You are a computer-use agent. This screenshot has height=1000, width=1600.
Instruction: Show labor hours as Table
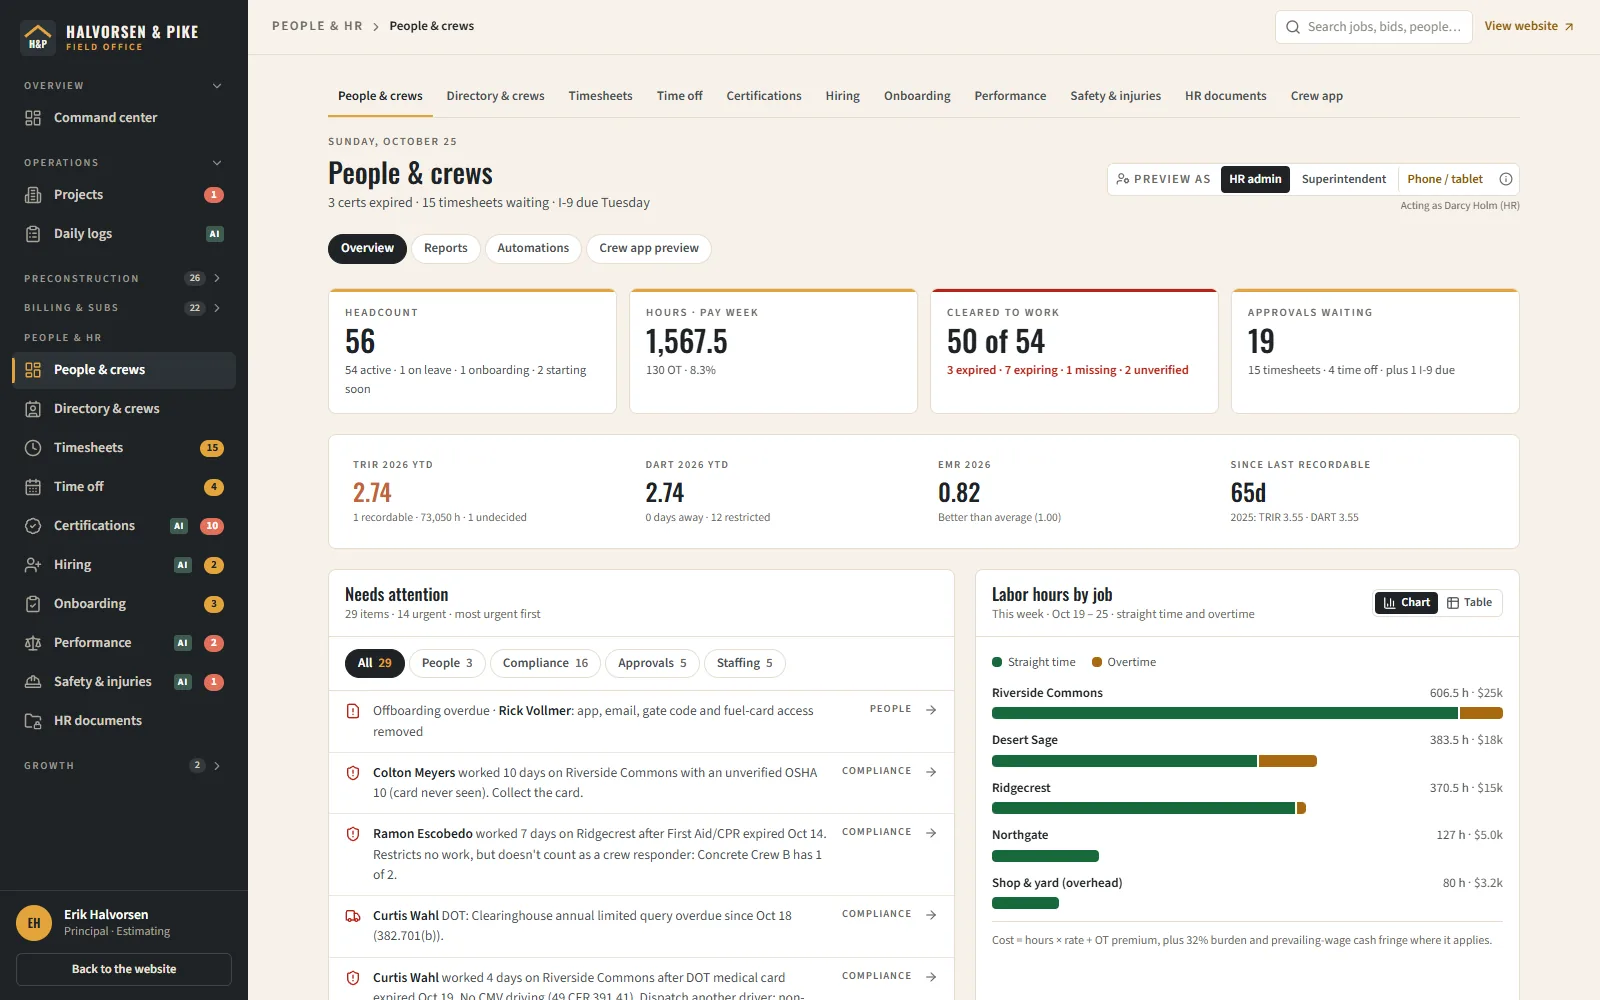[x=1470, y=602]
